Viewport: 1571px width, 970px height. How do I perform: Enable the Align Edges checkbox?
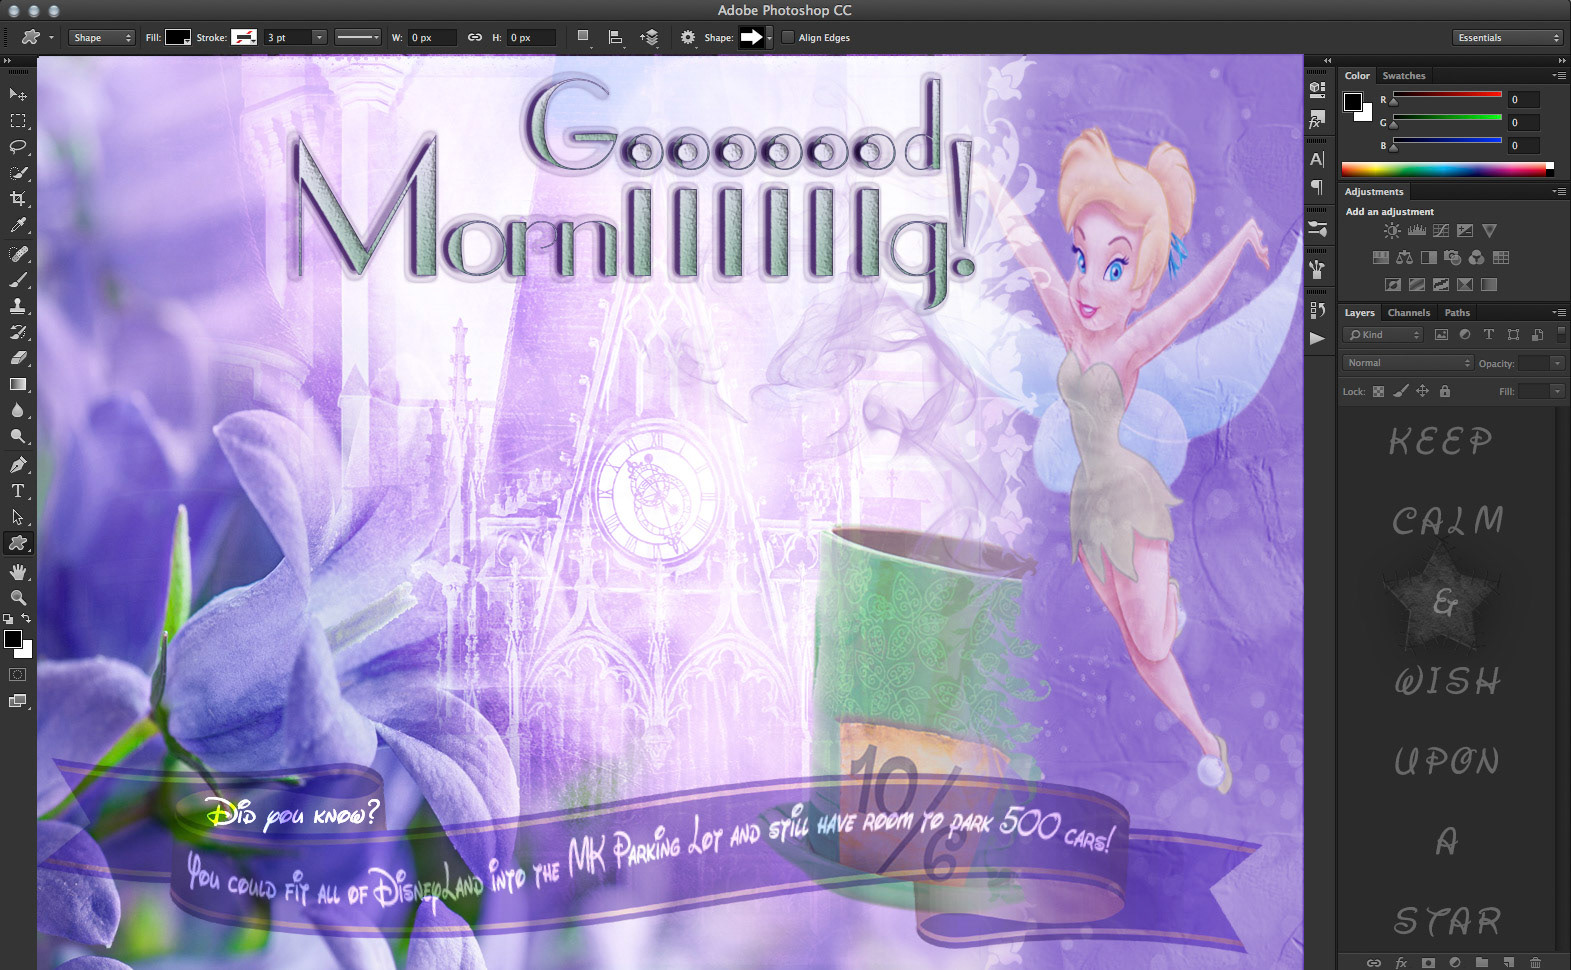click(788, 38)
